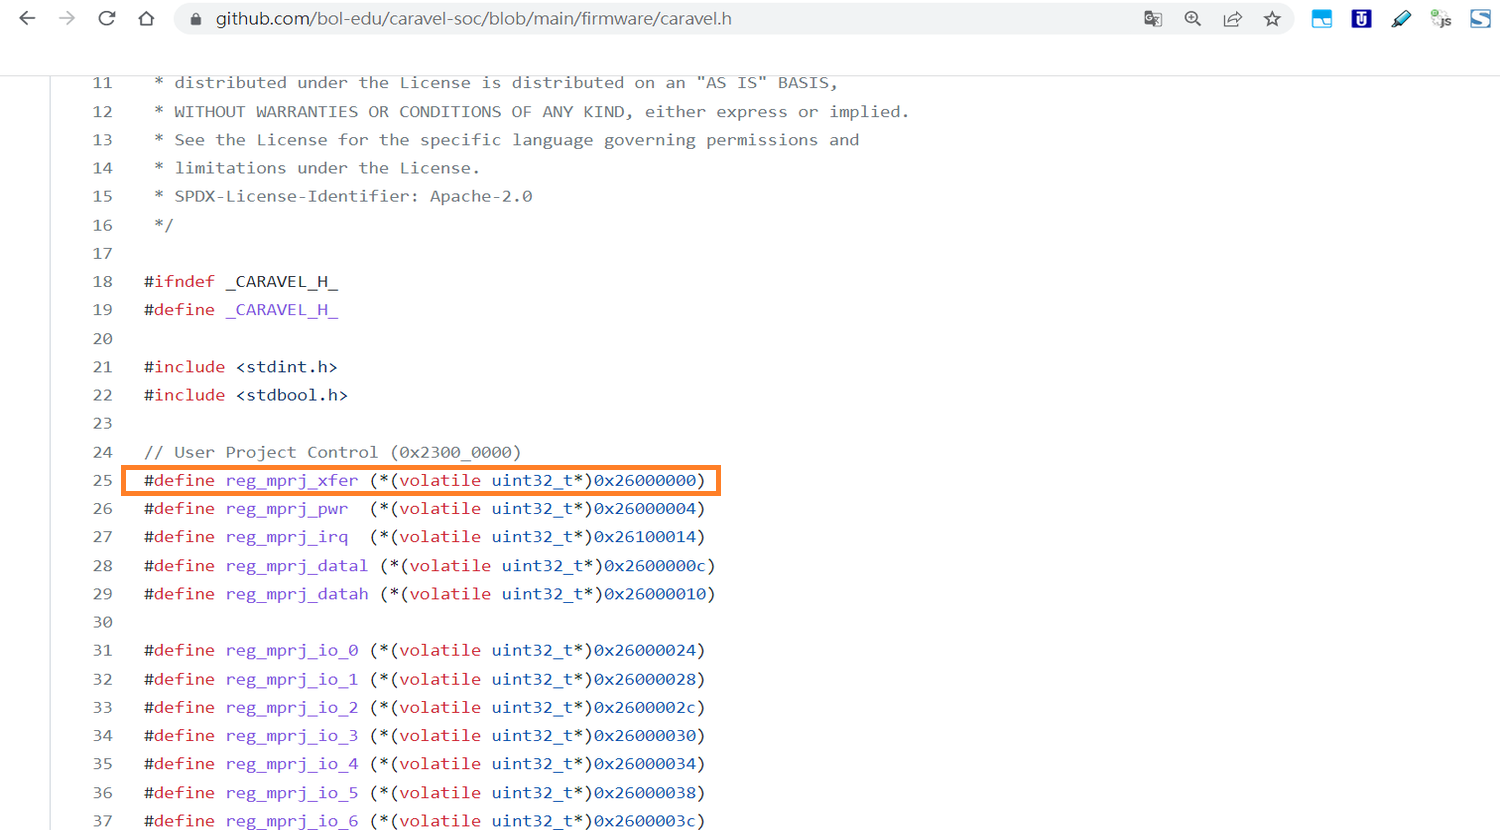Toggle the bookmark star for this page
The image size is (1500, 830).
1272,18
